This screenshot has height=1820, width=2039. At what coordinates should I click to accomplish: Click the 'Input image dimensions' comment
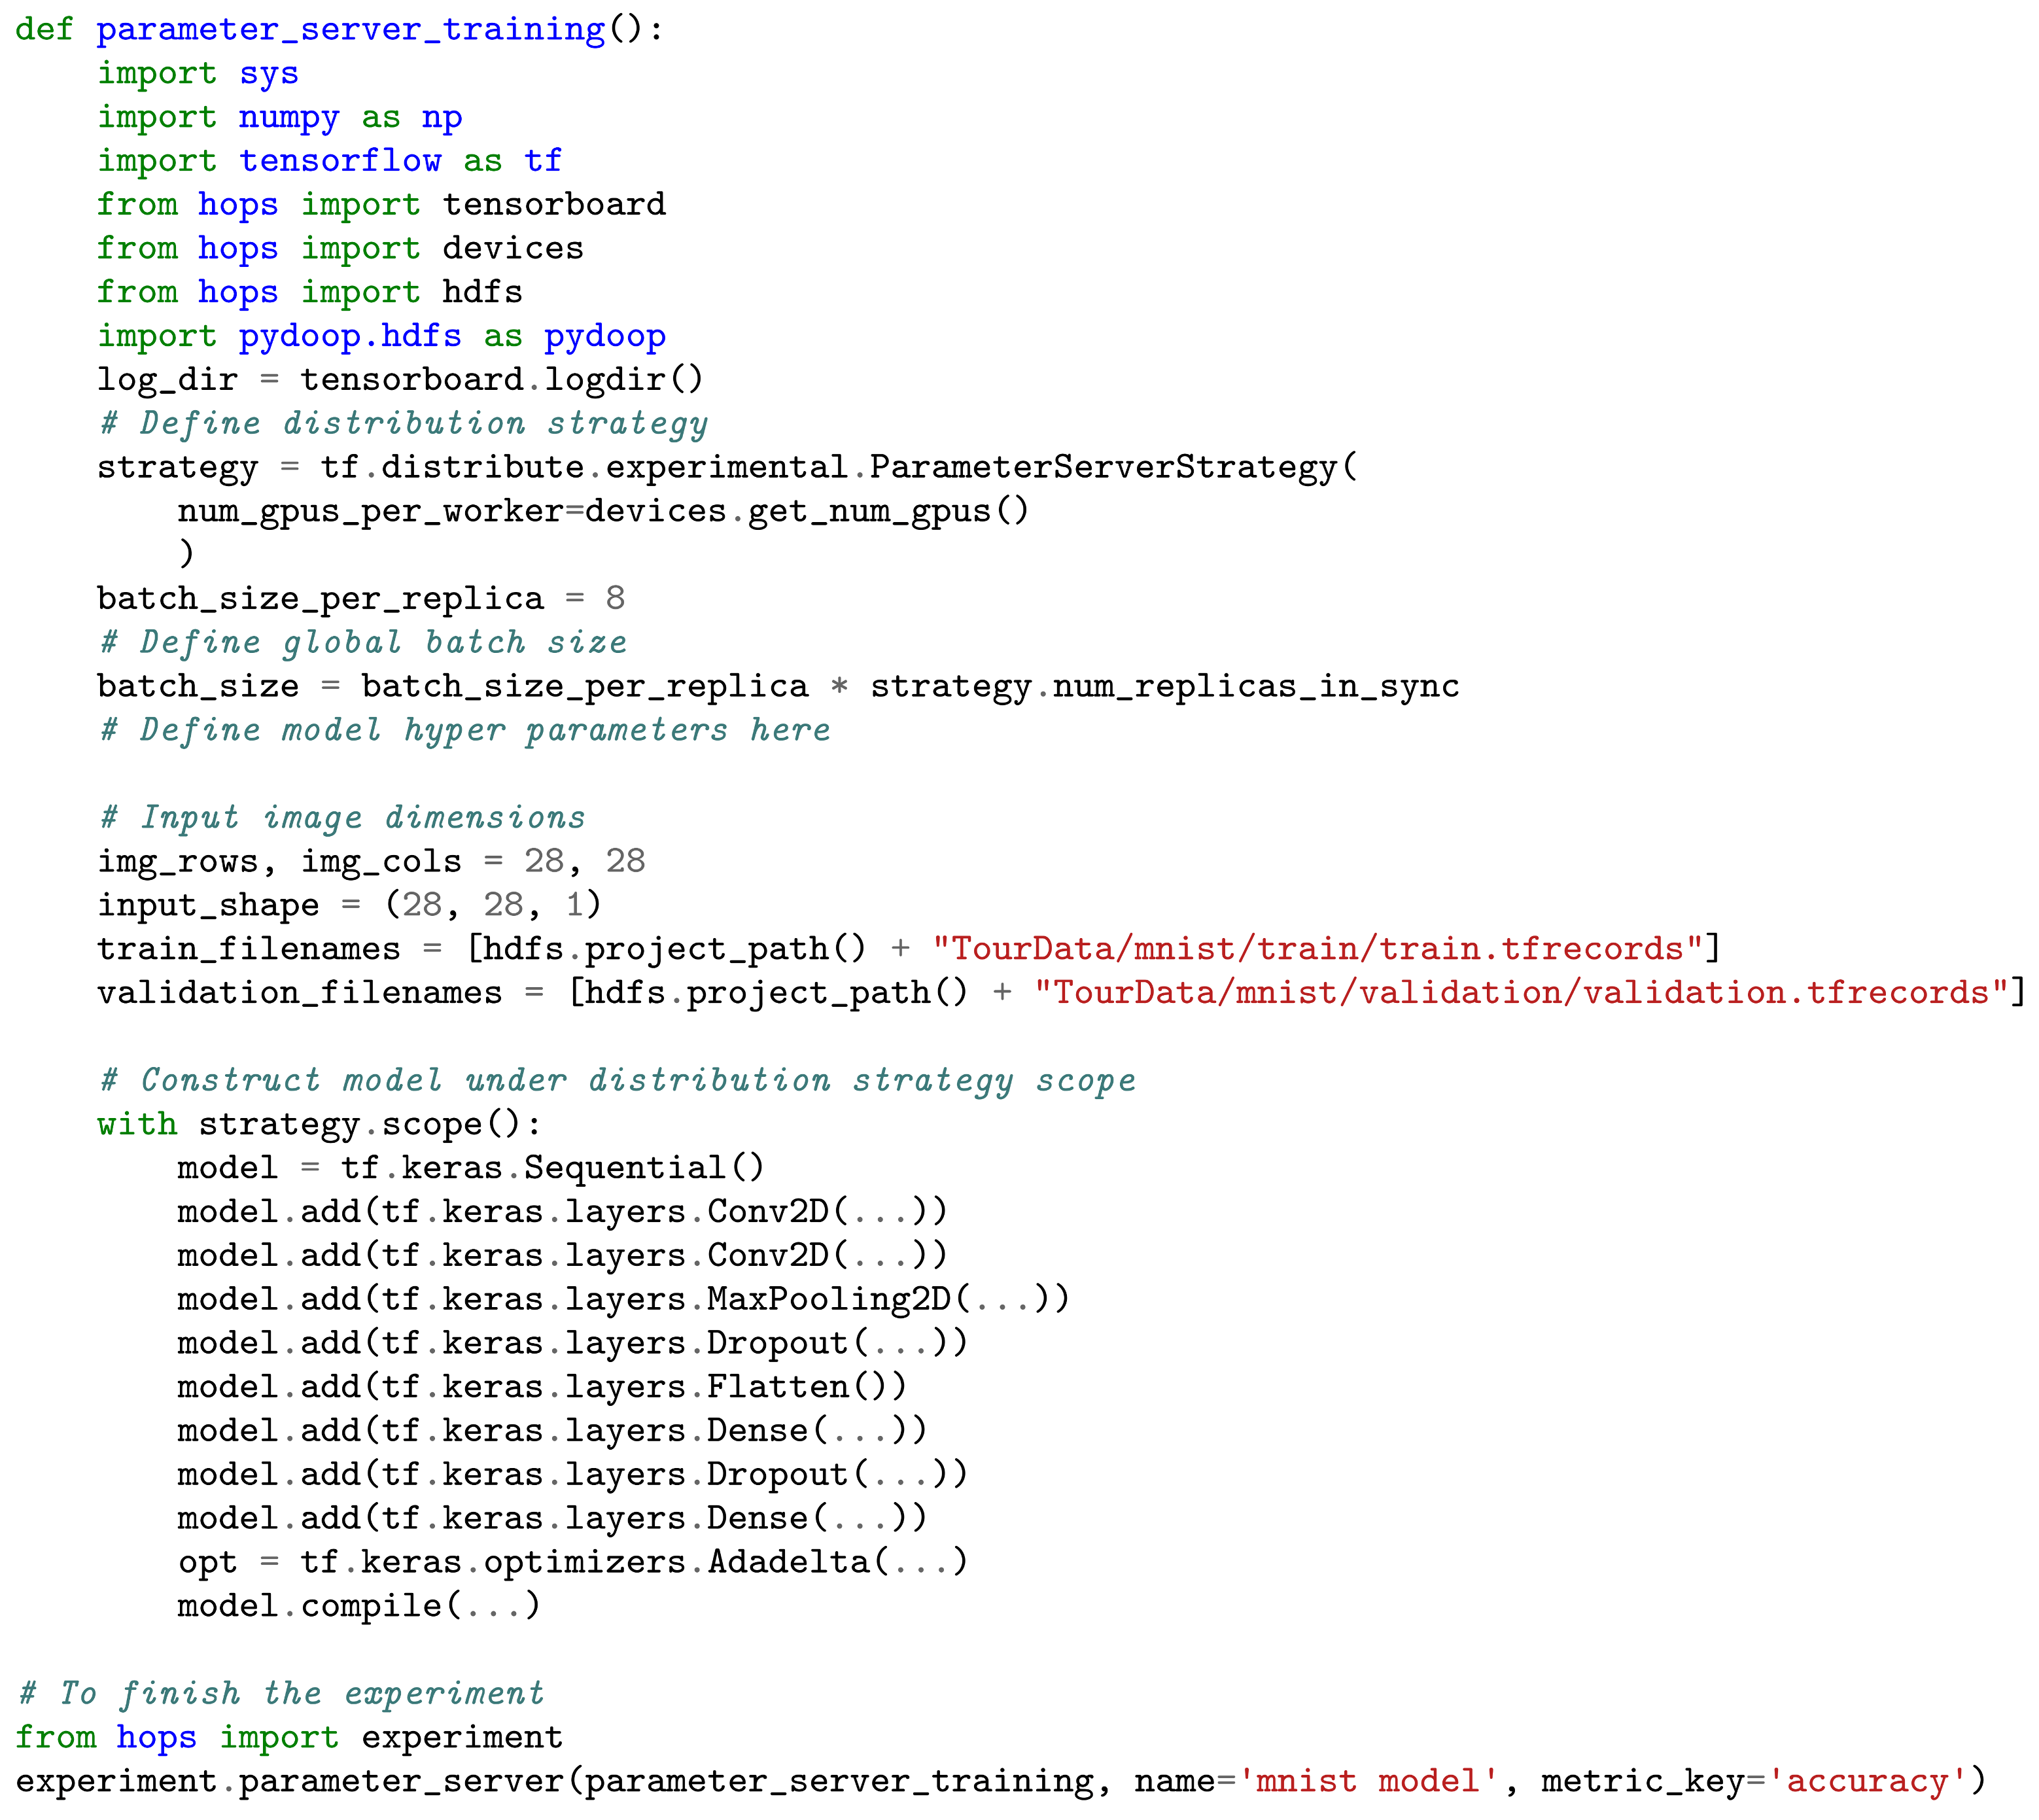(x=342, y=818)
